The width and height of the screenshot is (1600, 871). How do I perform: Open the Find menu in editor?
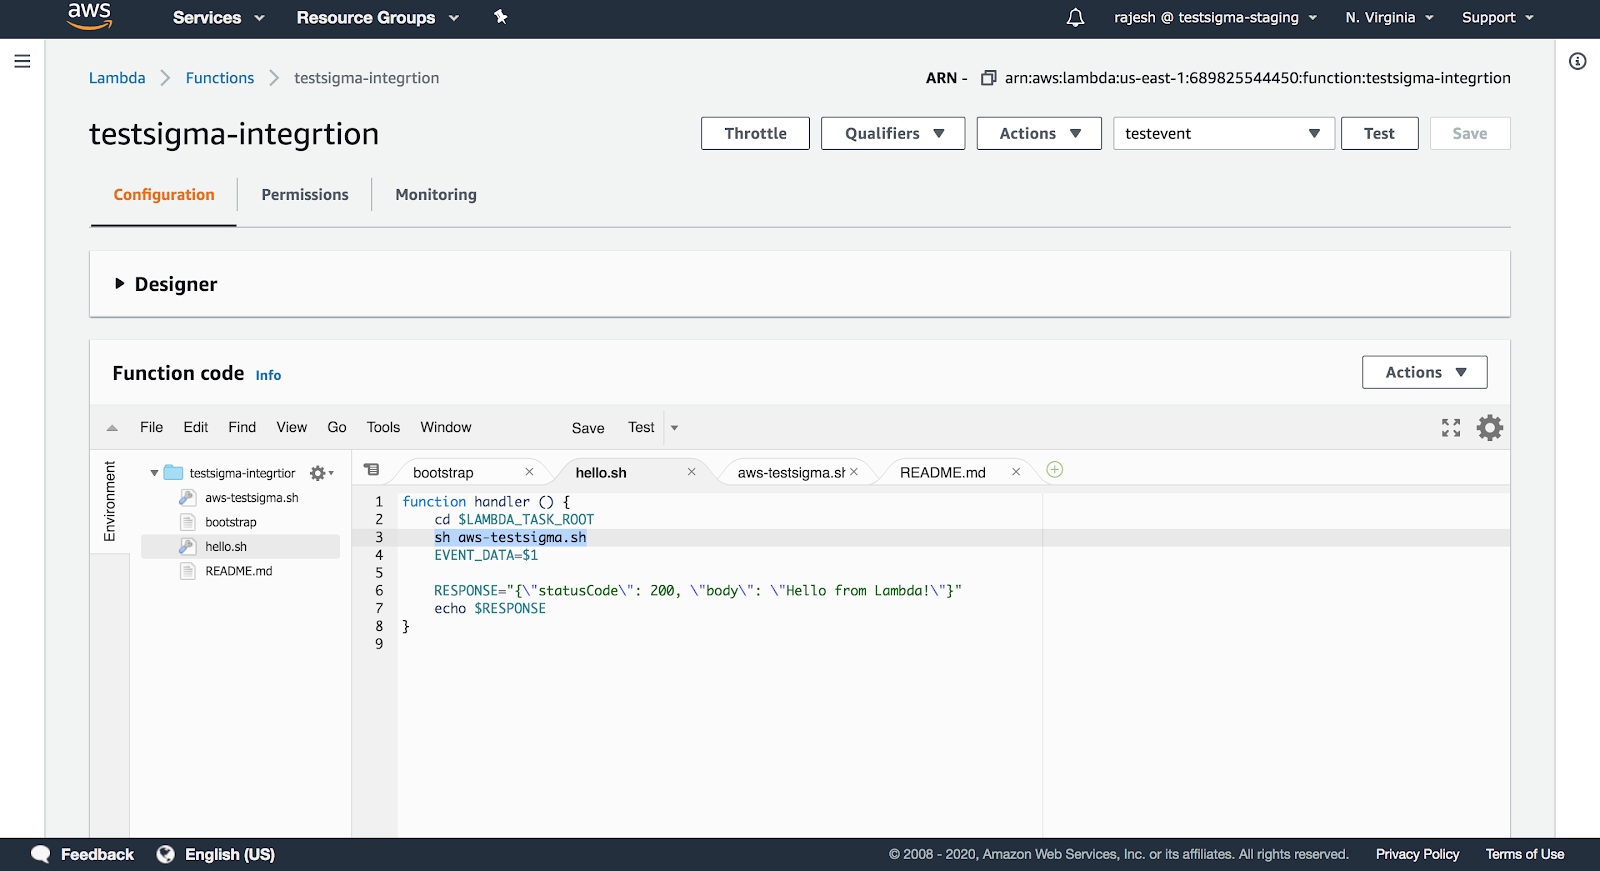tap(242, 427)
